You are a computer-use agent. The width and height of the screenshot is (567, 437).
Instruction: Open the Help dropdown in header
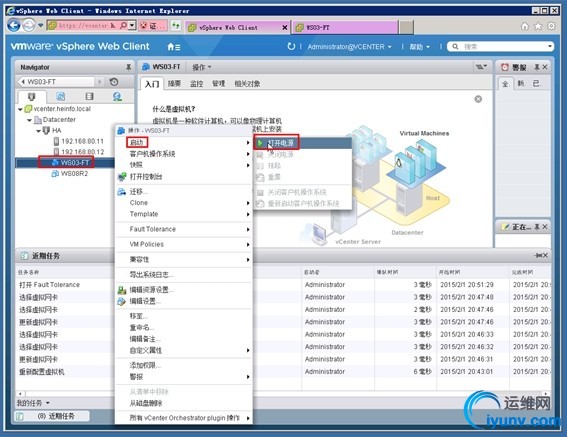click(x=419, y=47)
